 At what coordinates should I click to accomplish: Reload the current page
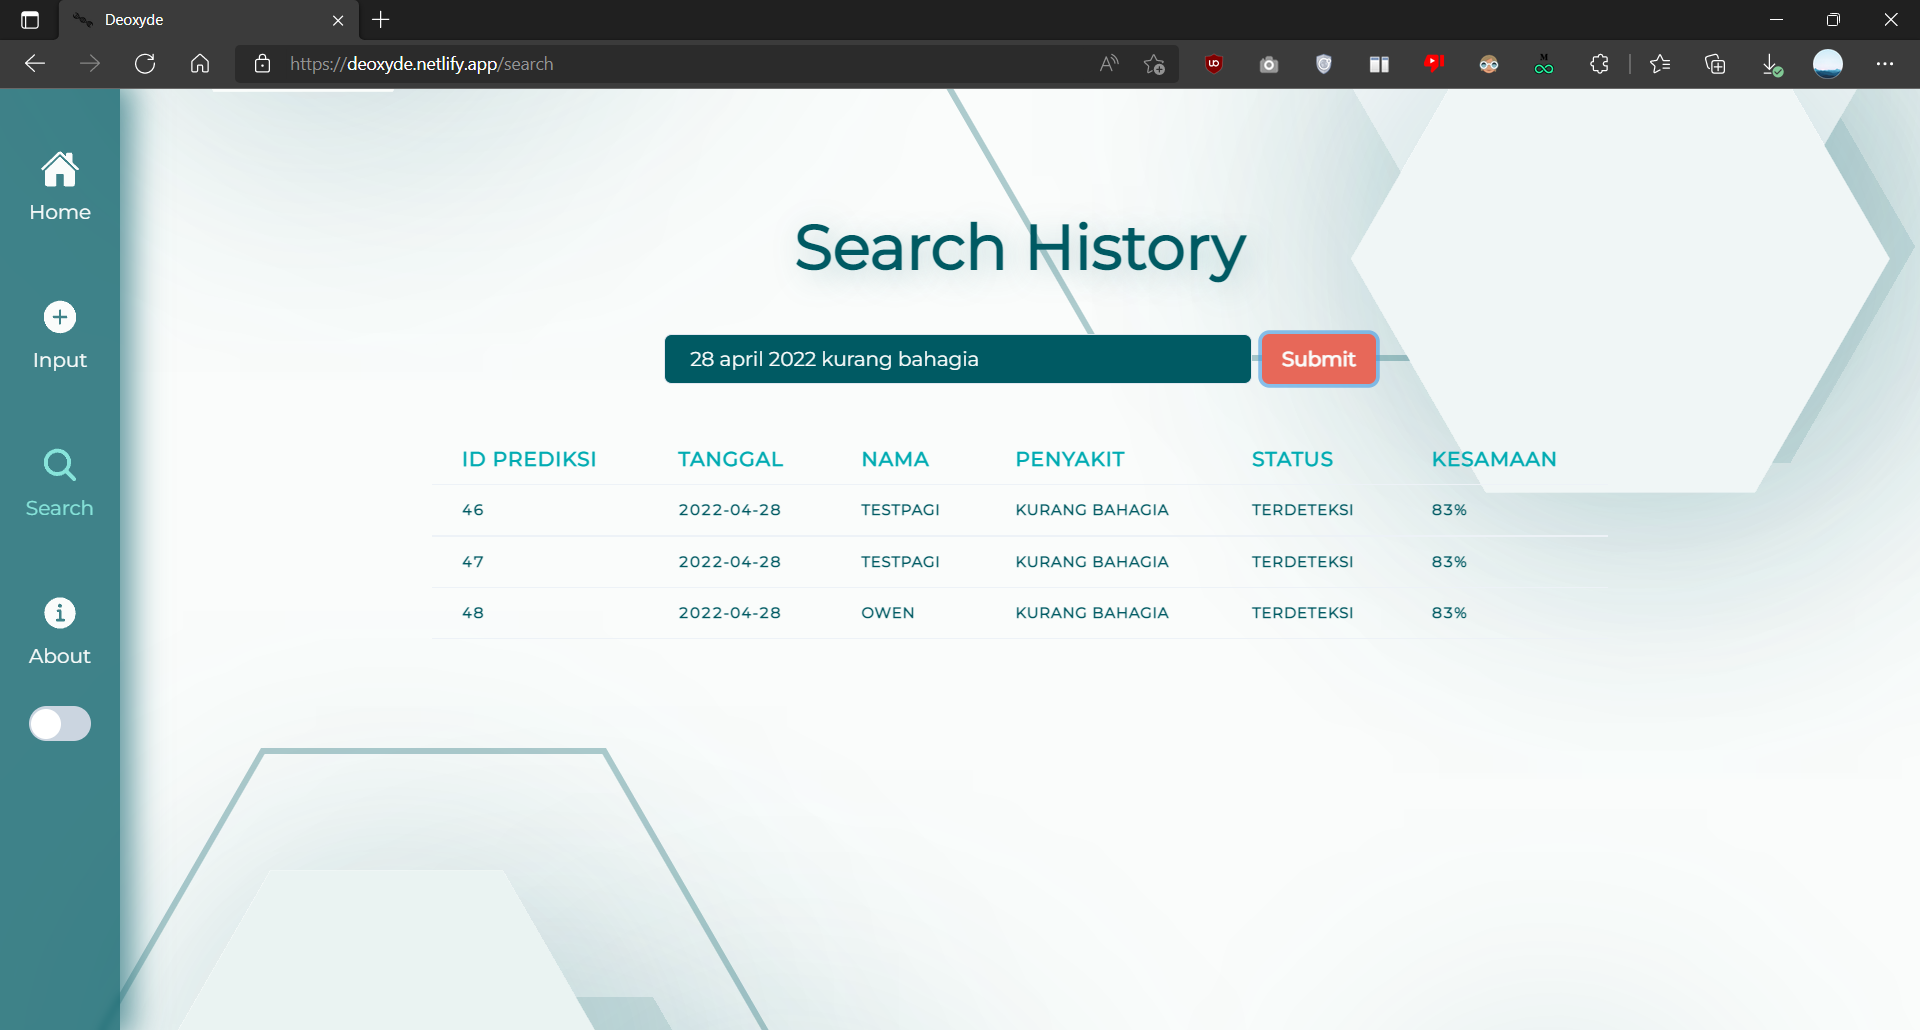(145, 64)
